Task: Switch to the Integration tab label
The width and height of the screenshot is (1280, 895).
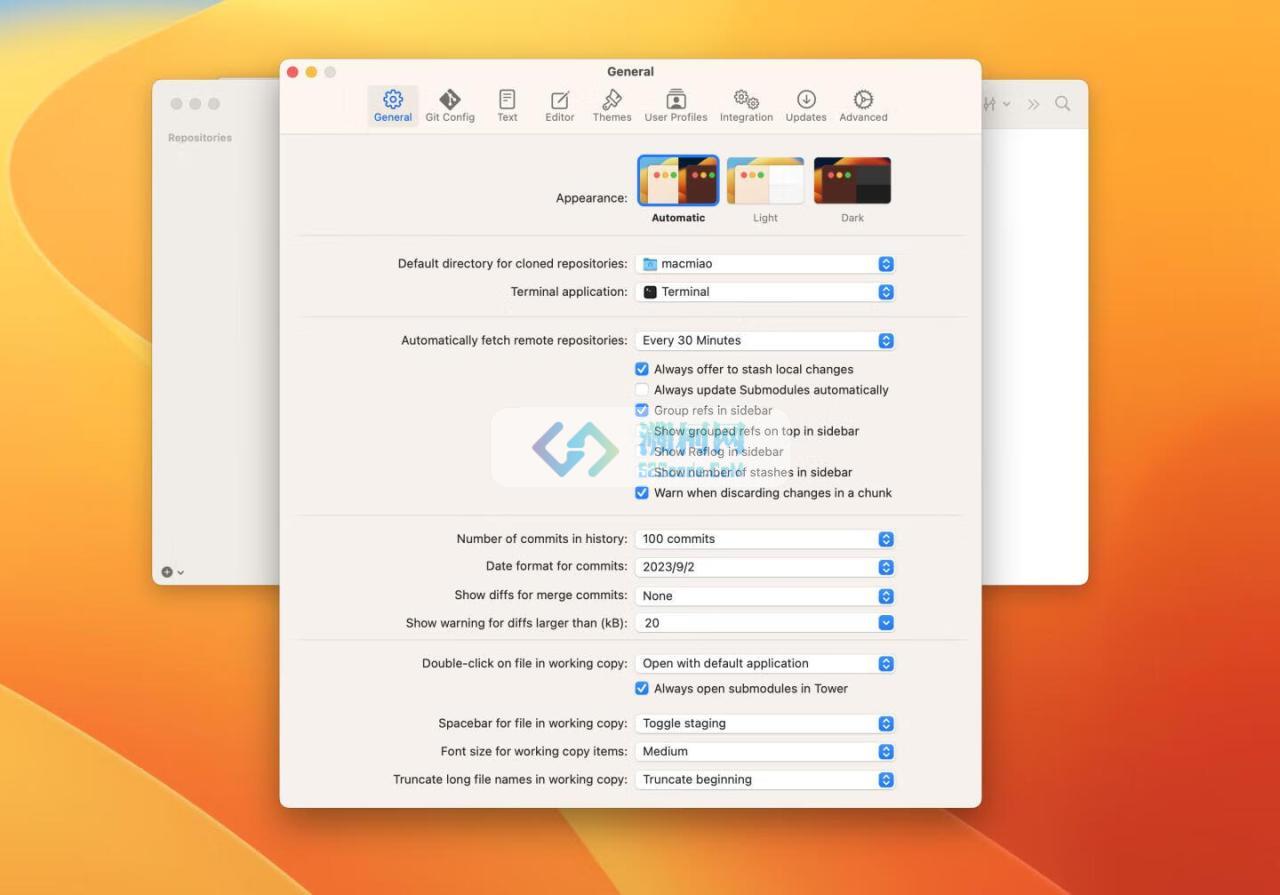Action: point(746,117)
